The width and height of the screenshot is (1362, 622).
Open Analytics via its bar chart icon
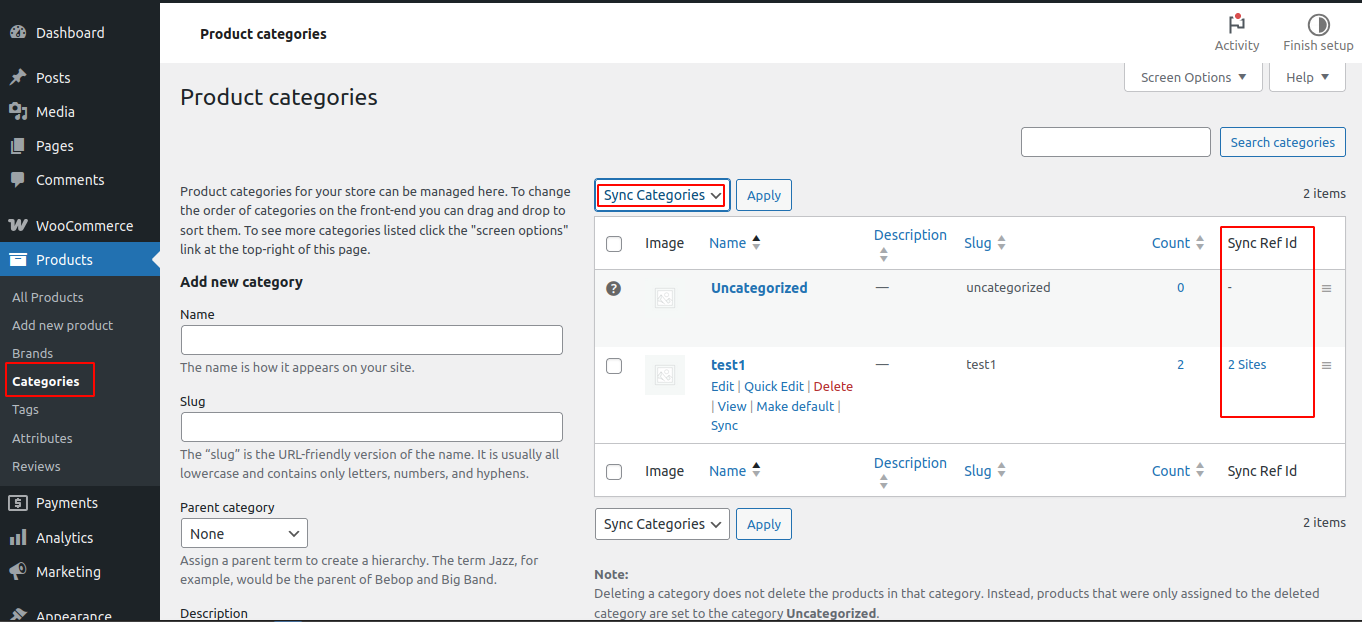pyautogui.click(x=18, y=538)
